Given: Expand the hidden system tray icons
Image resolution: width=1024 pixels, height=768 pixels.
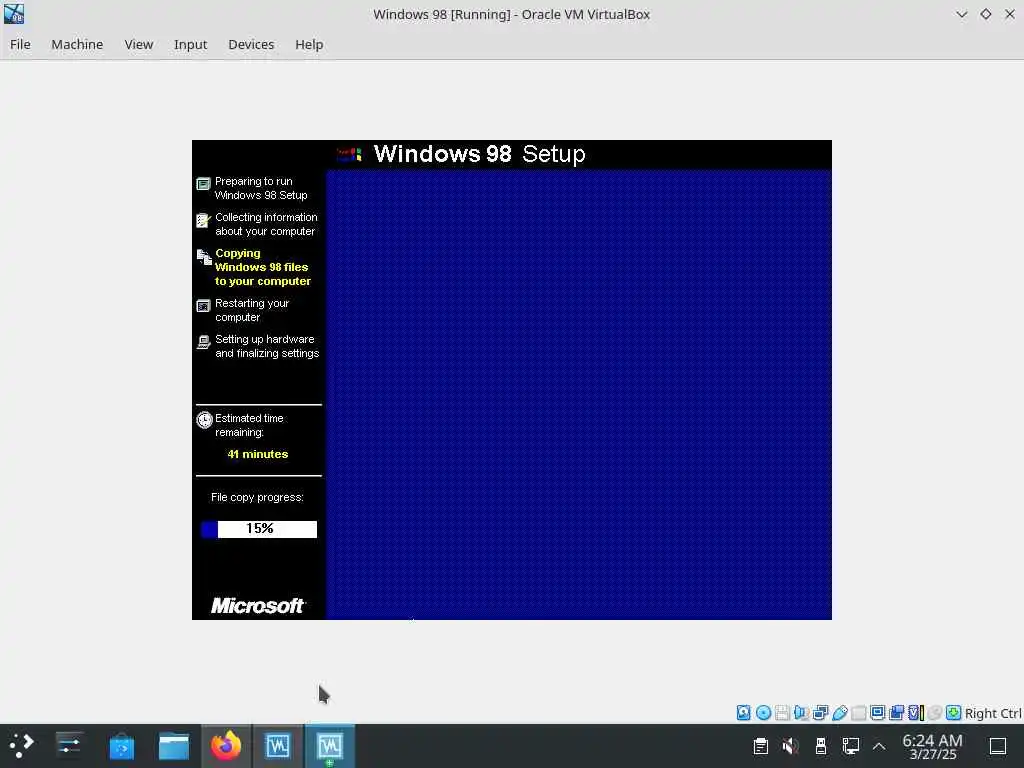Looking at the screenshot, I should [879, 746].
